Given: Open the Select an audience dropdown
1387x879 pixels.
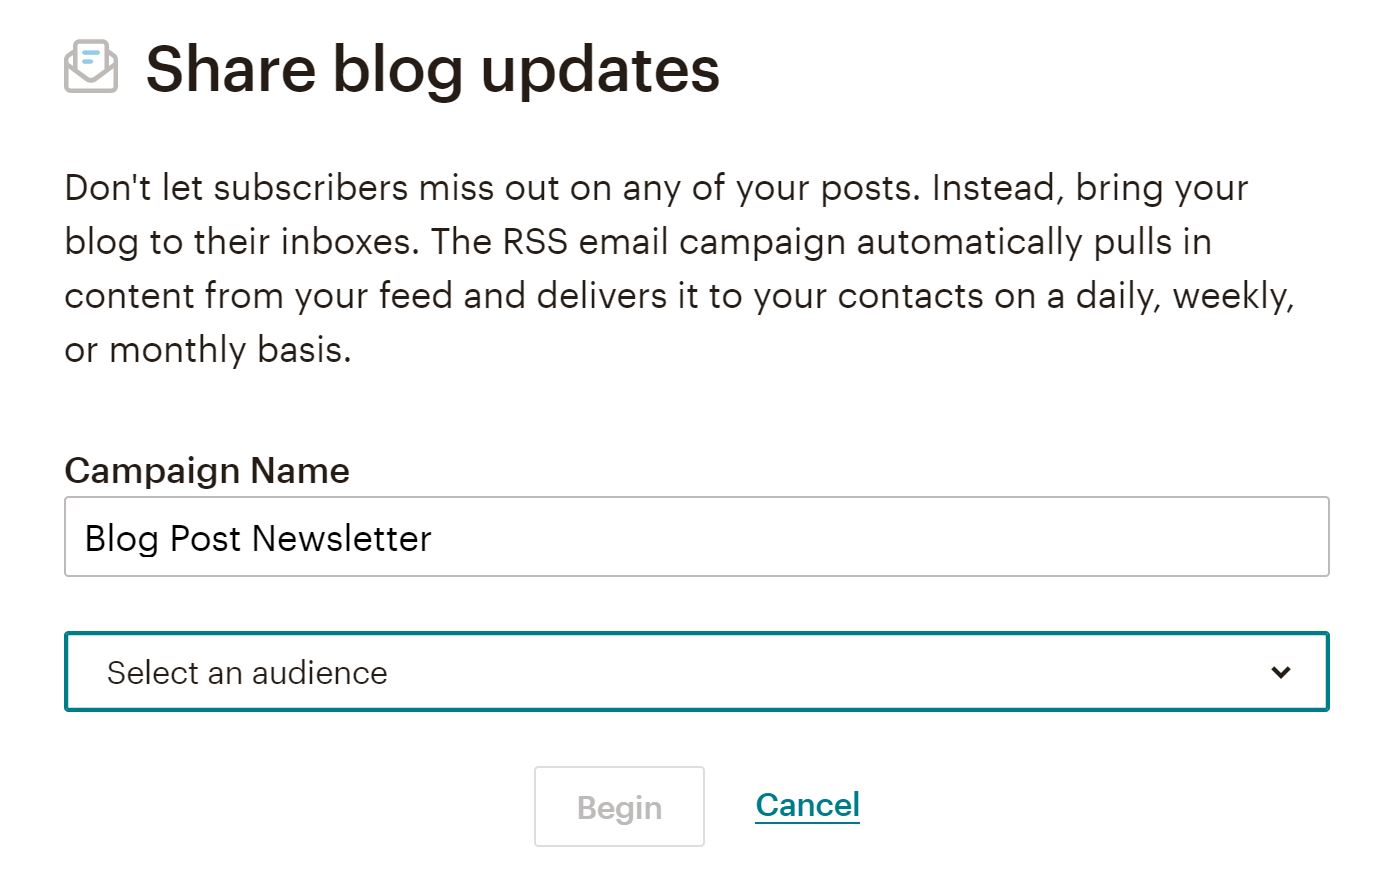Looking at the screenshot, I should [x=696, y=671].
